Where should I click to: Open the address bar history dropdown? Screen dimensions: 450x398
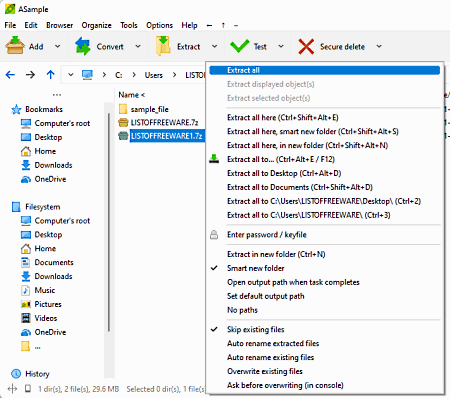[x=71, y=75]
